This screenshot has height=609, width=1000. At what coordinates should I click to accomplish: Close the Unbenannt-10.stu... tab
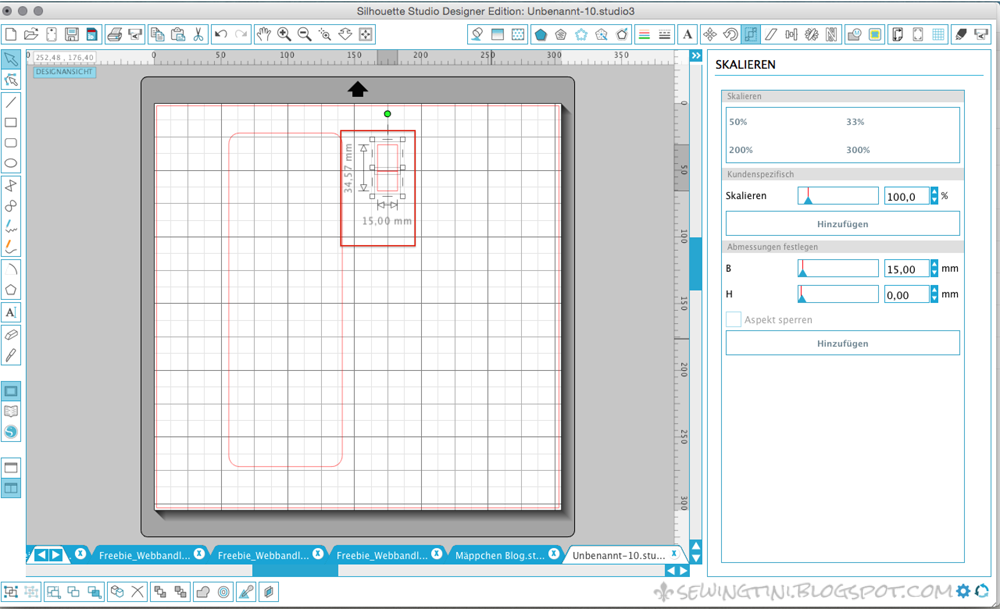coord(674,554)
